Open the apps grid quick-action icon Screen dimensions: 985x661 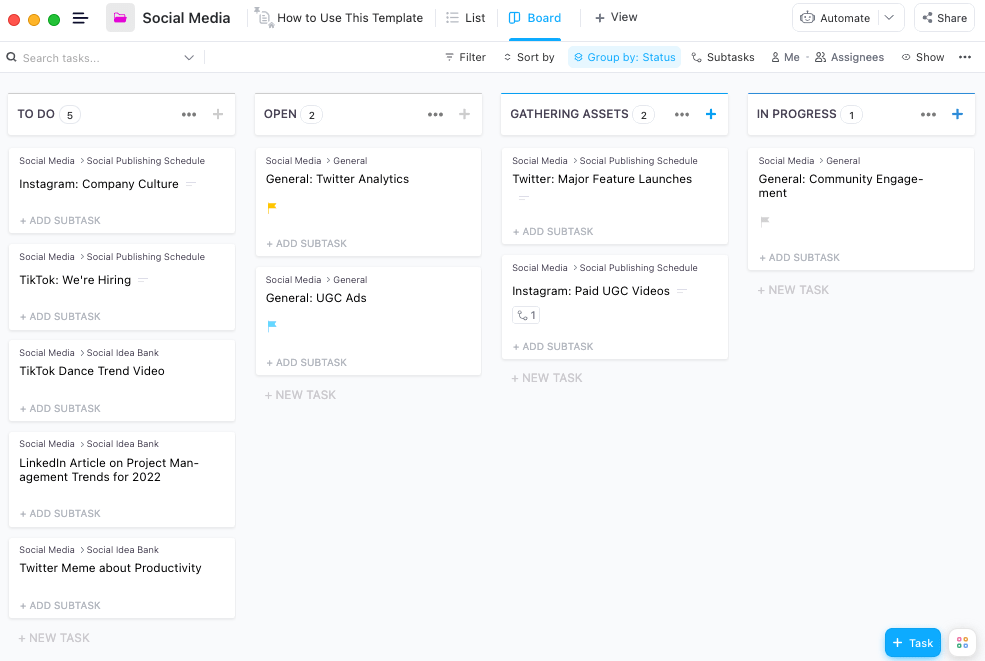(961, 642)
